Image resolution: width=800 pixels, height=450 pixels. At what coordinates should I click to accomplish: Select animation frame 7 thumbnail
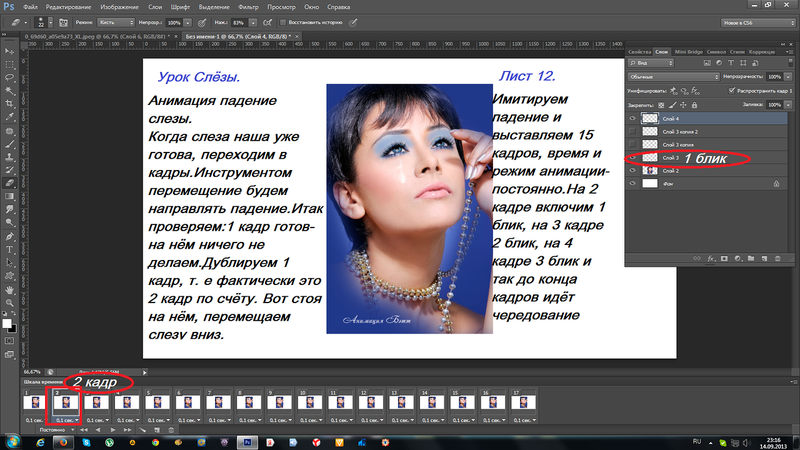(218, 403)
